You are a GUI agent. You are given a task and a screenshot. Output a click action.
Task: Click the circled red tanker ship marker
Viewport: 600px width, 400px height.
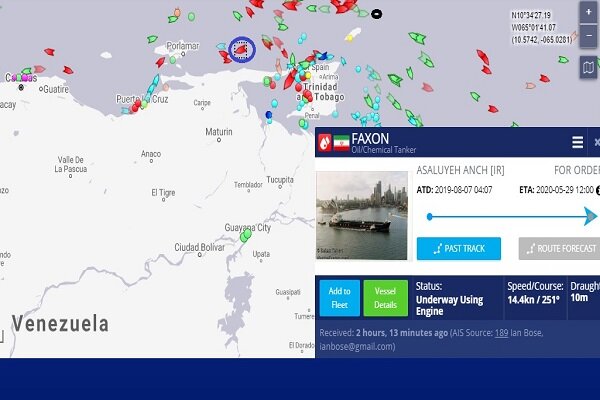[x=241, y=49]
